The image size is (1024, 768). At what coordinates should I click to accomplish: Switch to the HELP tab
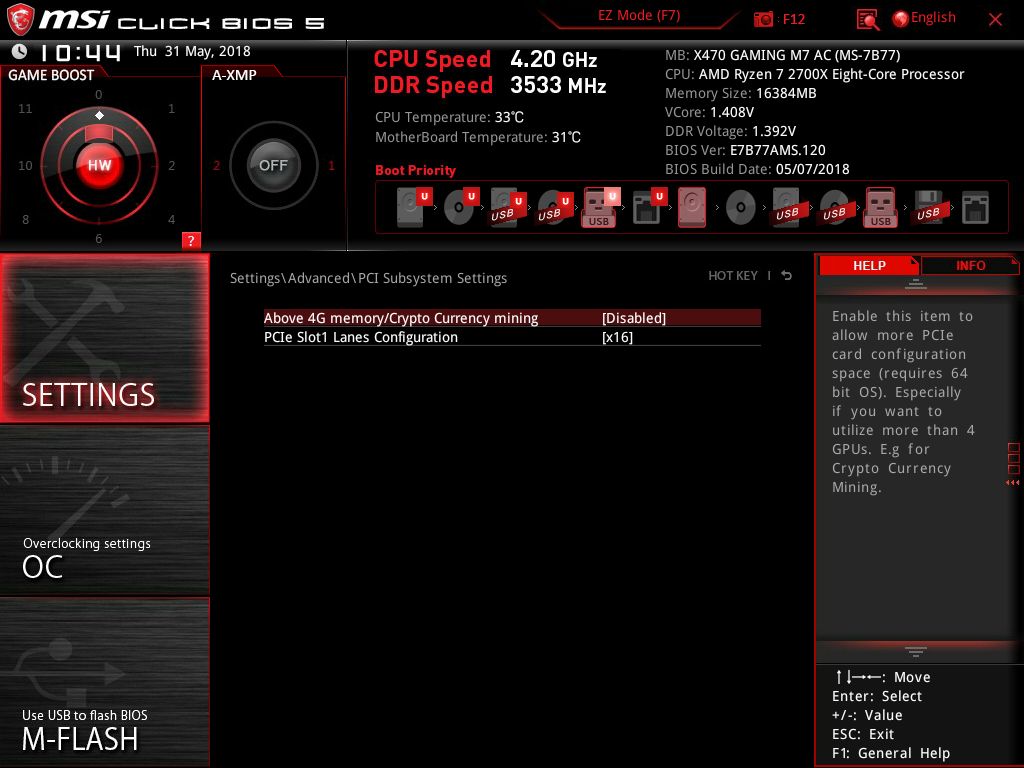869,265
